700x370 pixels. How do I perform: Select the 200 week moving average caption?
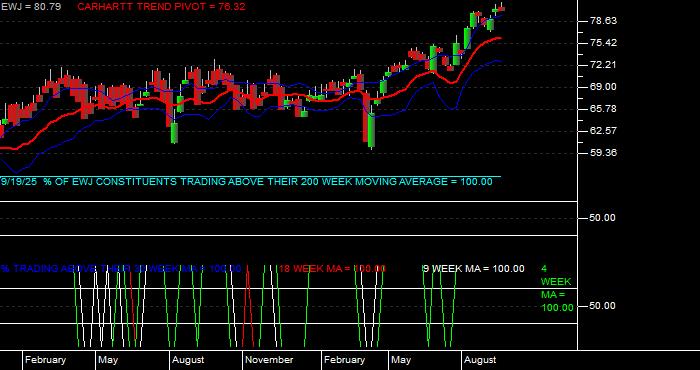coord(246,182)
